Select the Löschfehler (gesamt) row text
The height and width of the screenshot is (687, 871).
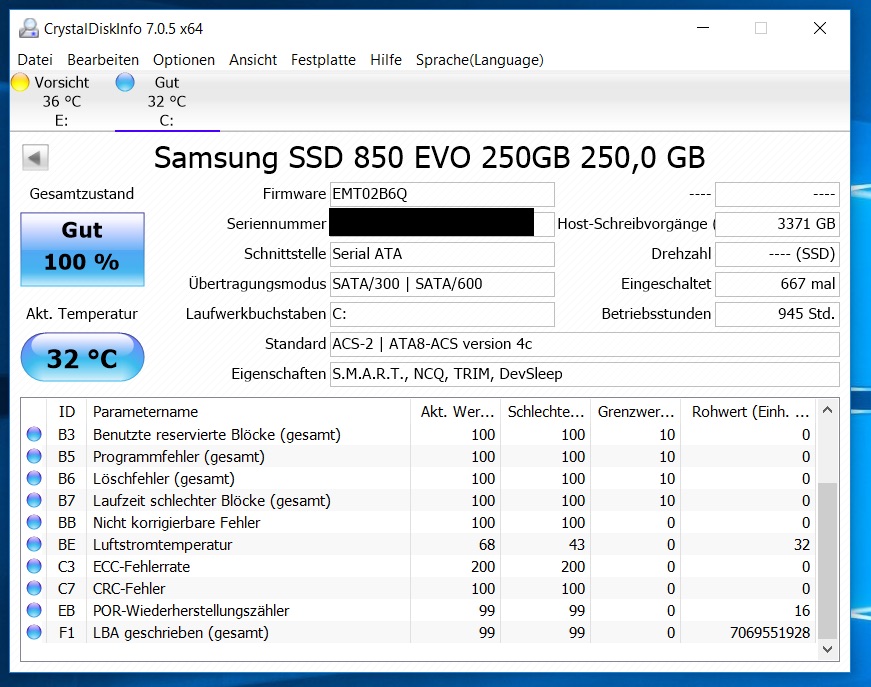tap(164, 478)
